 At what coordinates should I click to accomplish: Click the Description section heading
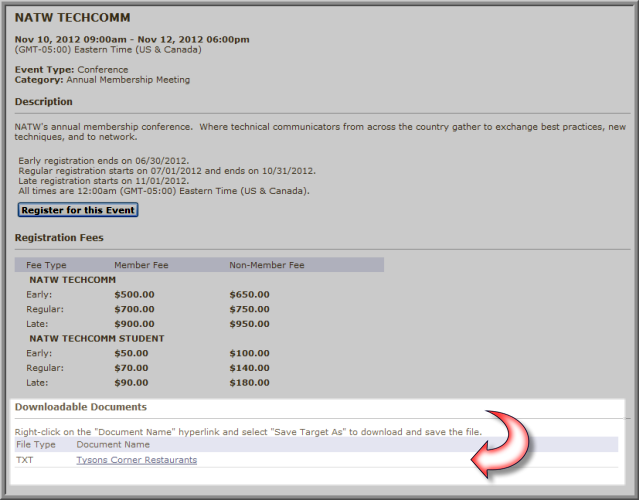(x=44, y=101)
